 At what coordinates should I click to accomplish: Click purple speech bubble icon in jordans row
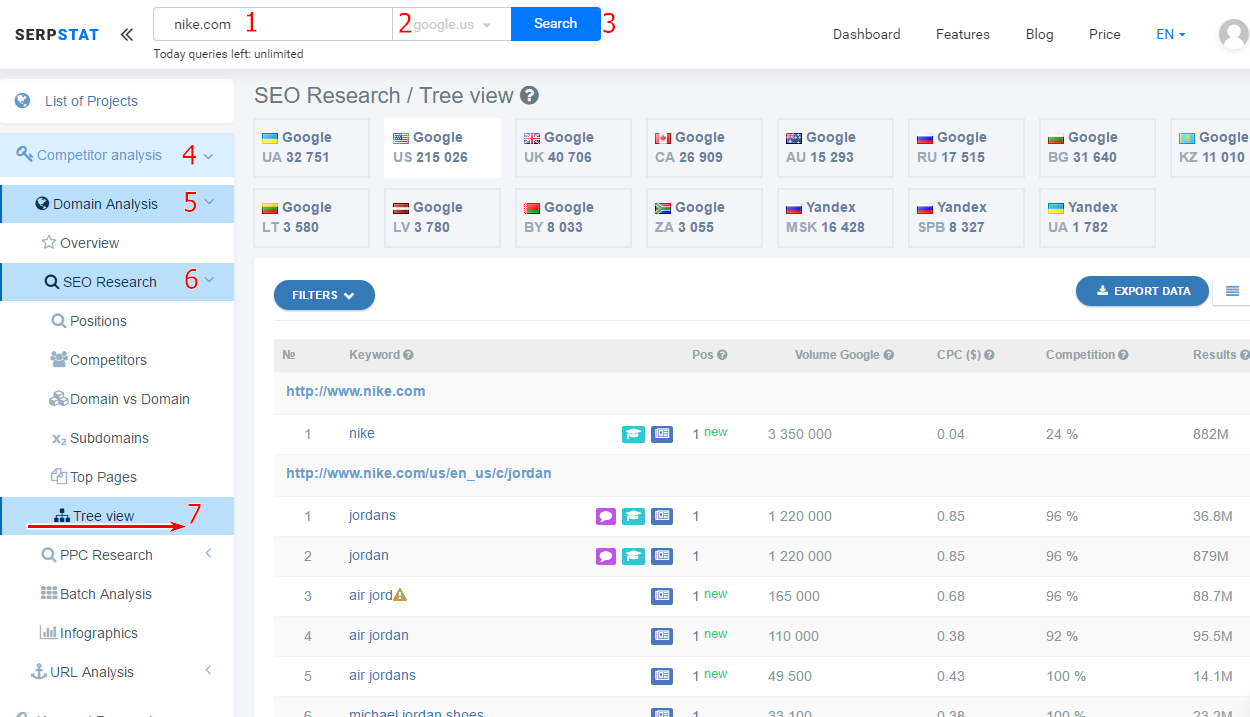tap(606, 516)
